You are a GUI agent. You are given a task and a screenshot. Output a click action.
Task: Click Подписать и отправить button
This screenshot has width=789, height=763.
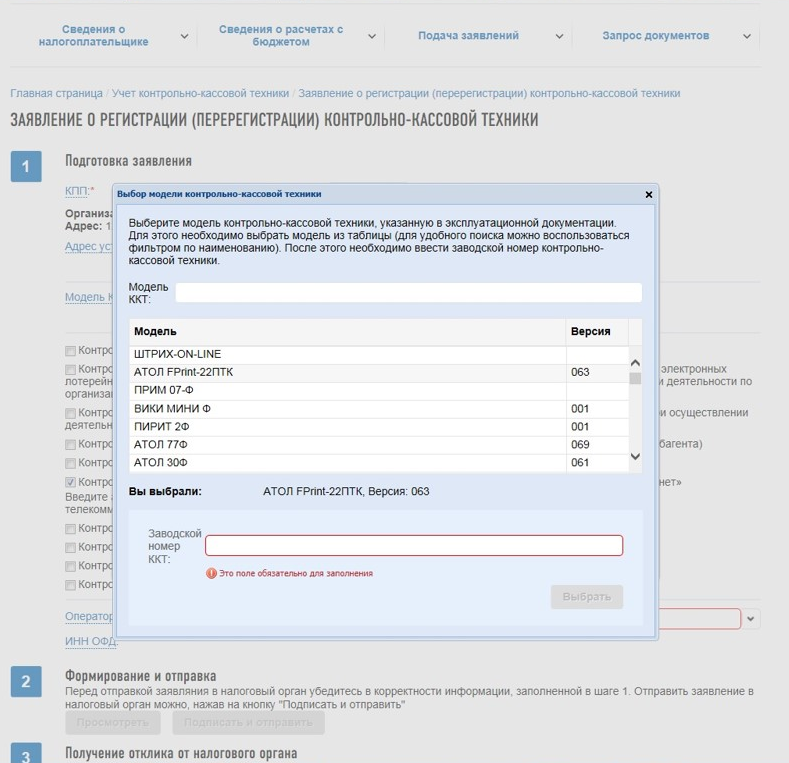click(x=248, y=723)
